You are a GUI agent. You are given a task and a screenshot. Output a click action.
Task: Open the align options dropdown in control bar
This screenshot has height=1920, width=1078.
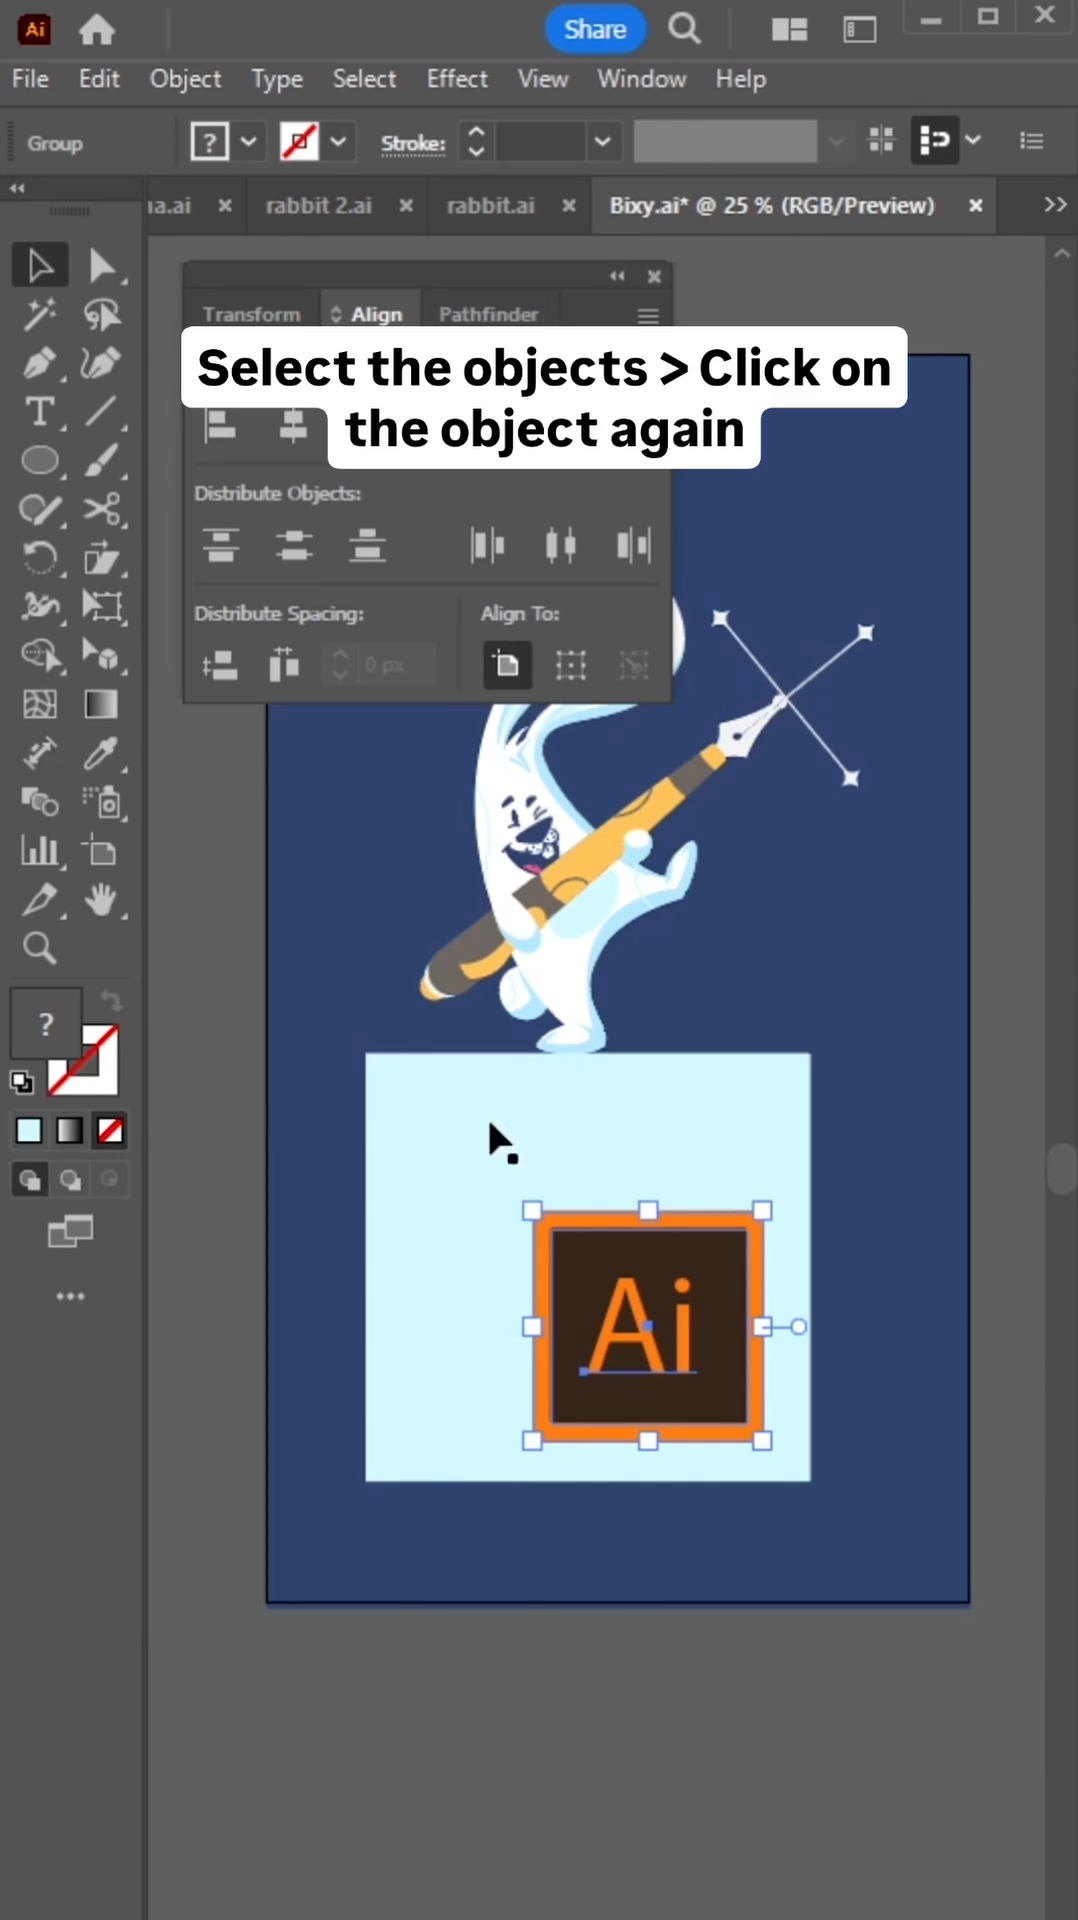[973, 140]
